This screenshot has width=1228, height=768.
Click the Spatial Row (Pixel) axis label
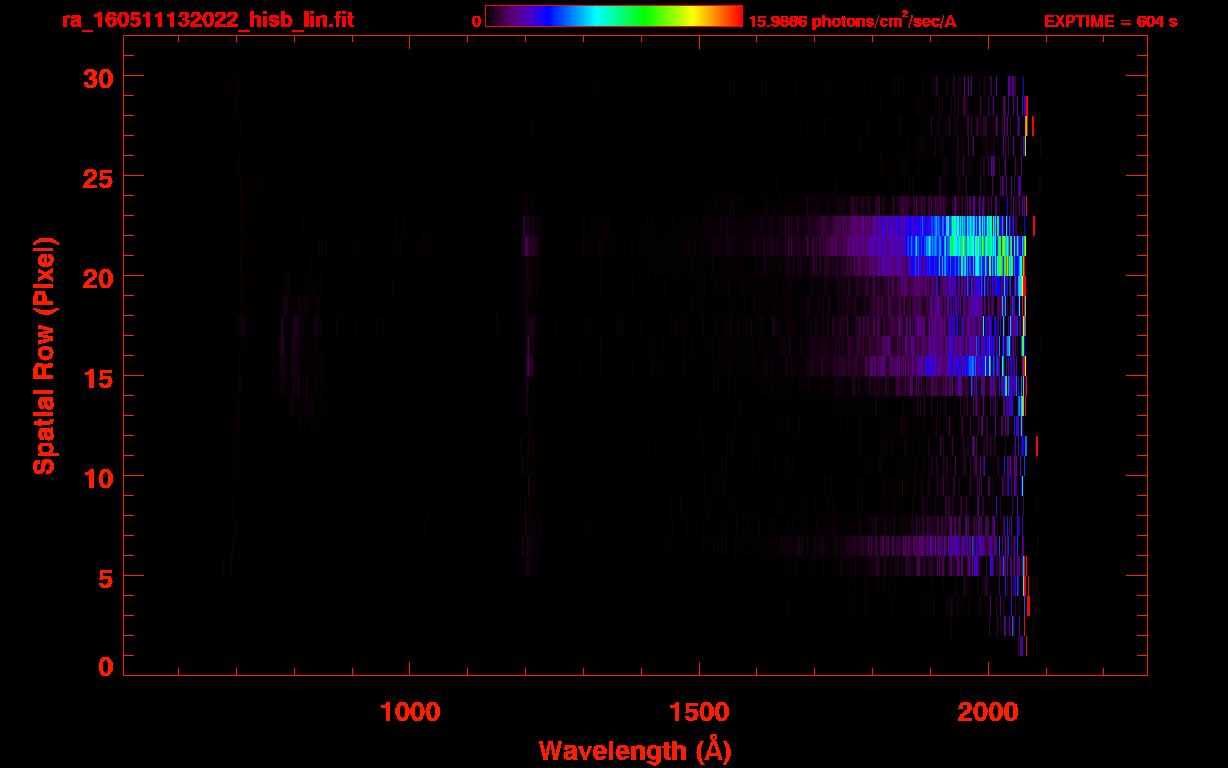(x=43, y=355)
